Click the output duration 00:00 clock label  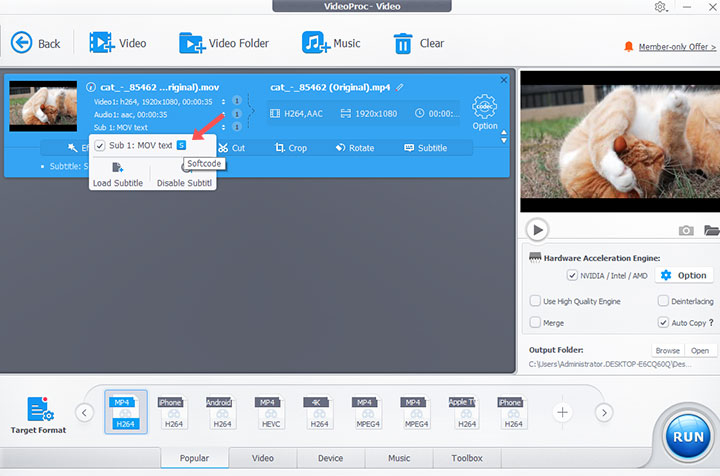point(437,113)
